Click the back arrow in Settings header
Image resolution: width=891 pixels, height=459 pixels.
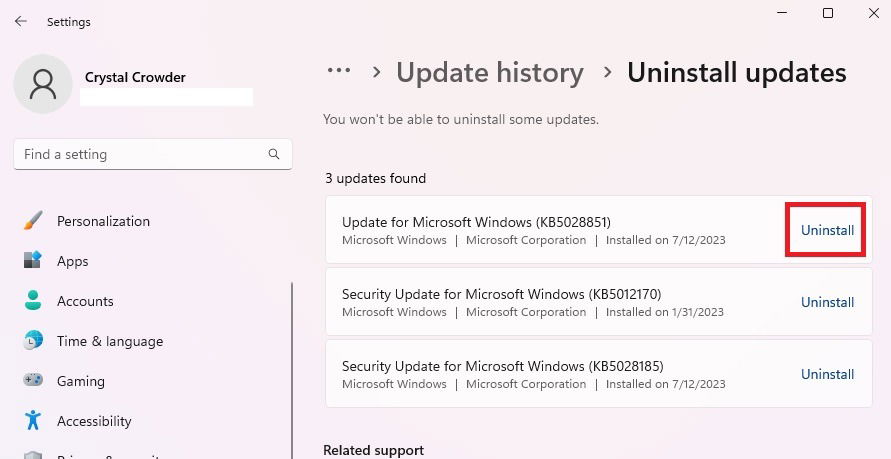tap(20, 22)
